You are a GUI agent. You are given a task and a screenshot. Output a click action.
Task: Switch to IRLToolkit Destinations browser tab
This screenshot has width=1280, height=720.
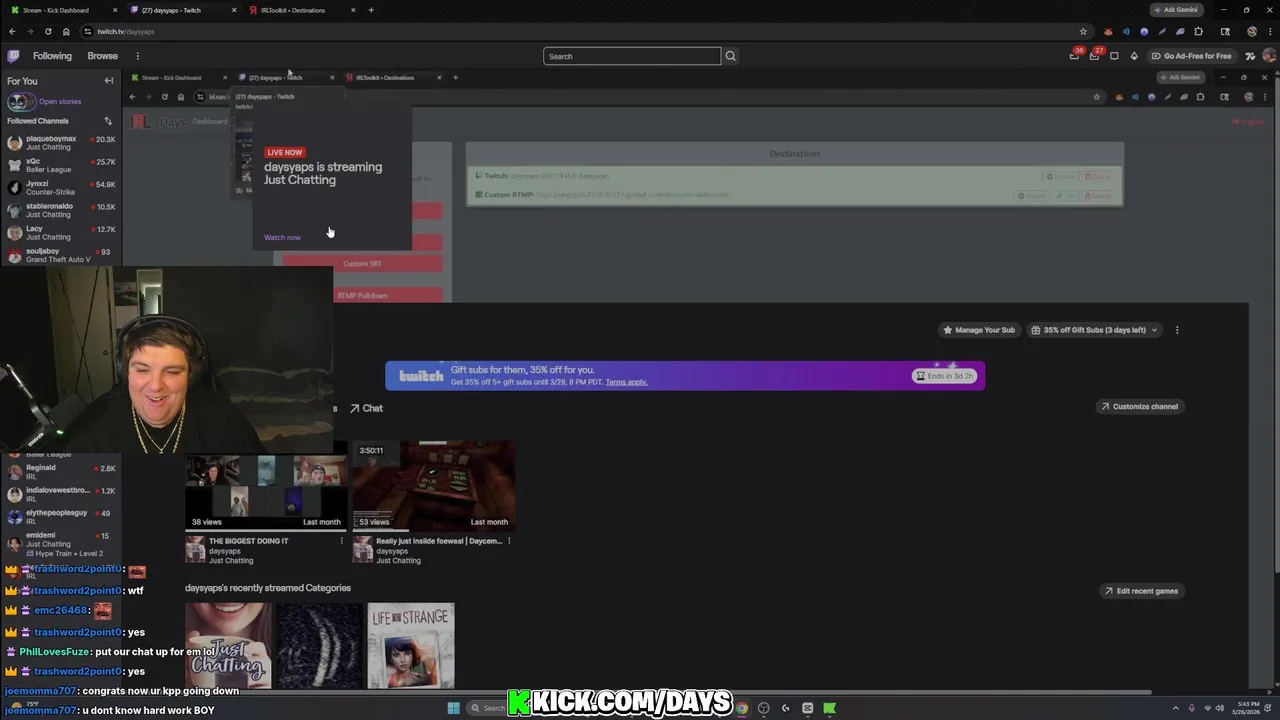pos(300,10)
